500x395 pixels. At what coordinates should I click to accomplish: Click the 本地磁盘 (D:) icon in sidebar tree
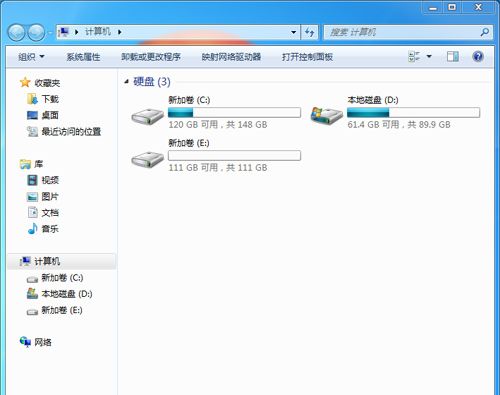[32, 294]
